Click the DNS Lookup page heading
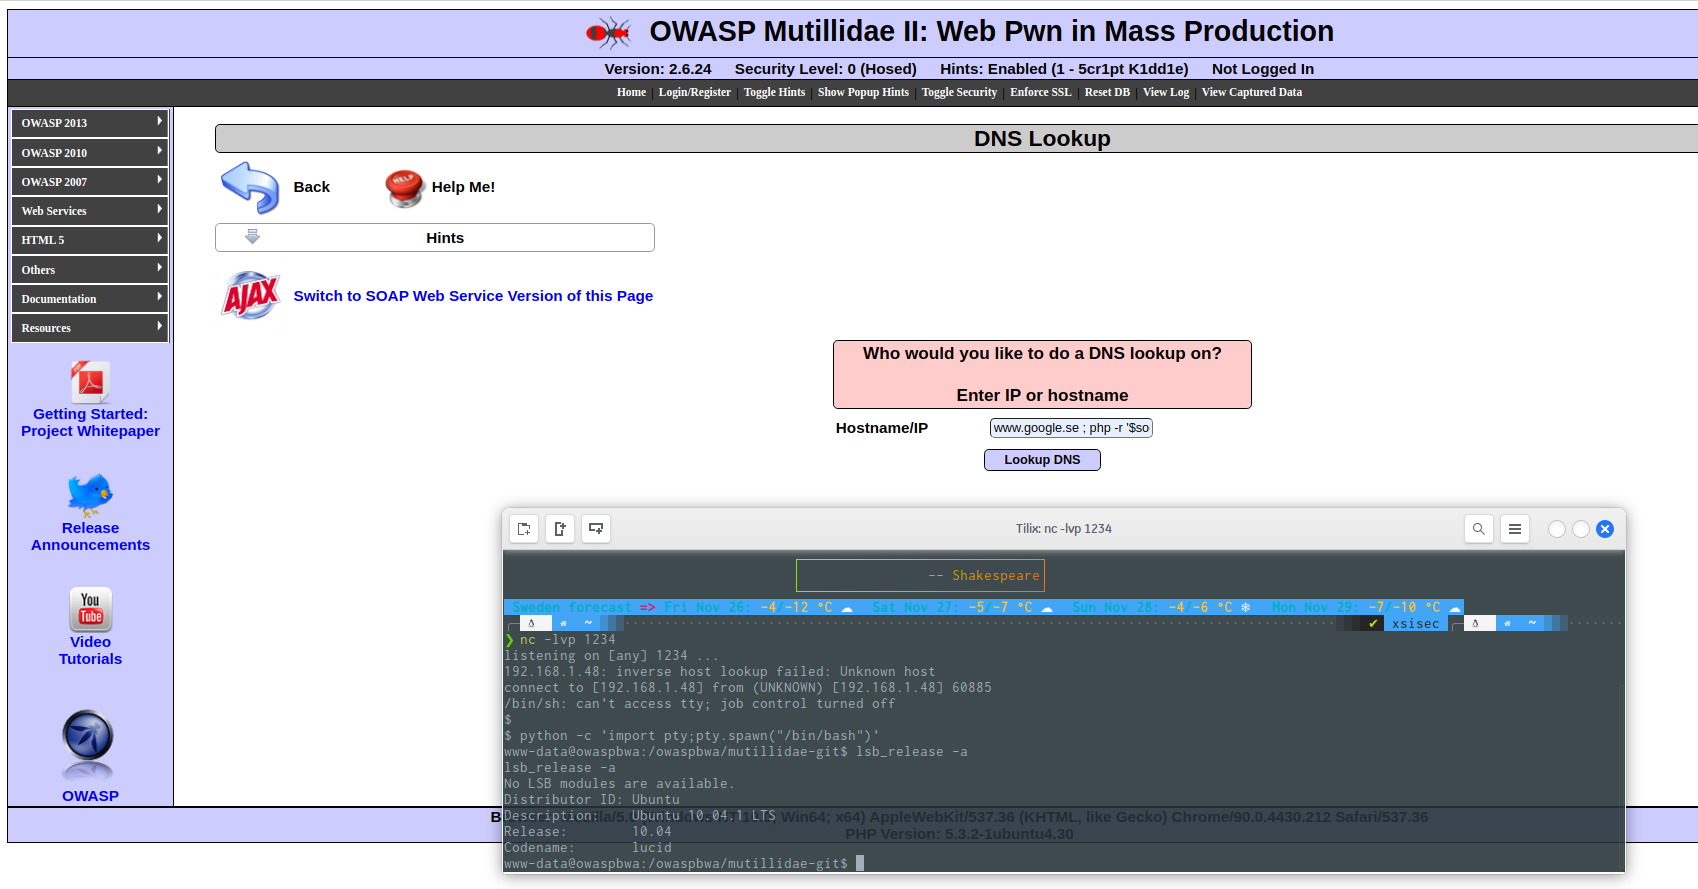1698x889 pixels. (x=1042, y=139)
